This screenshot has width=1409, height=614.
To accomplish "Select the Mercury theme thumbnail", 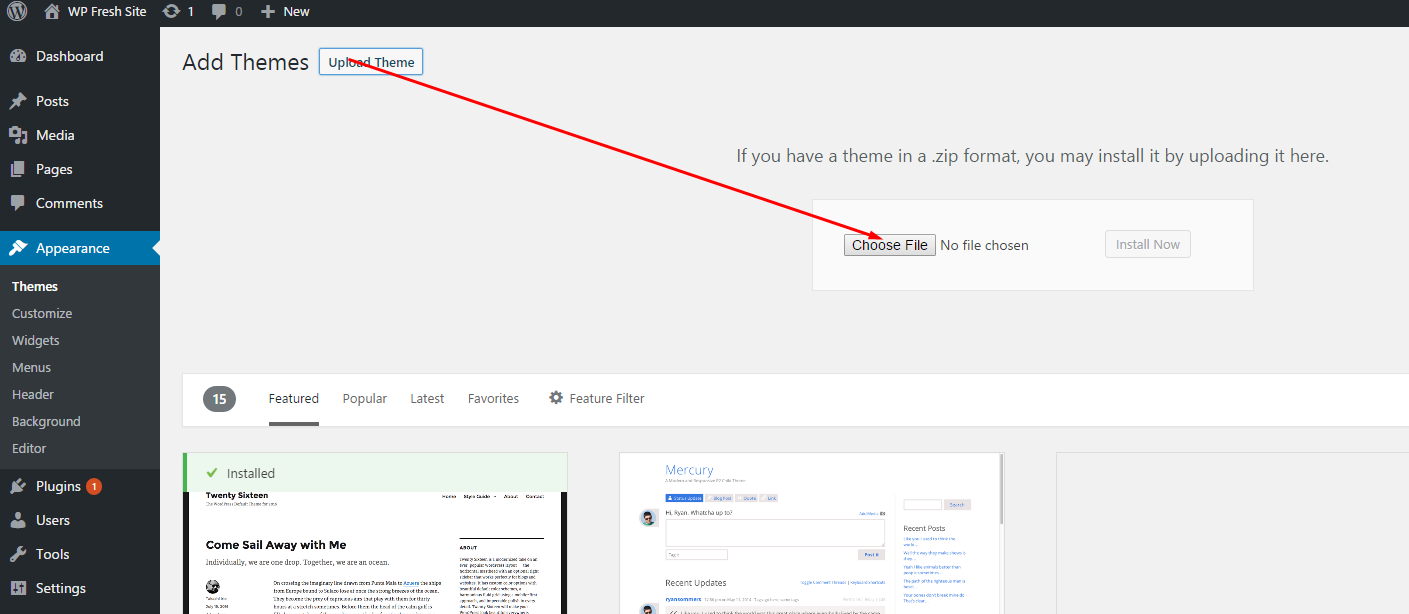I will click(x=812, y=534).
